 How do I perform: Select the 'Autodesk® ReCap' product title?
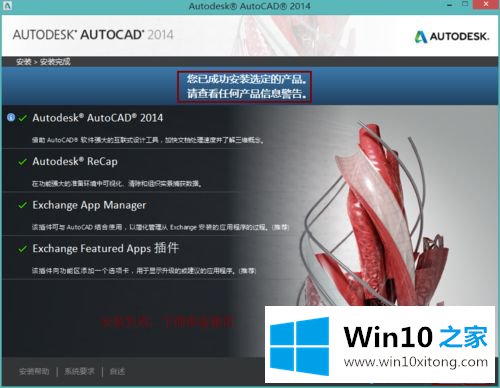(75, 162)
